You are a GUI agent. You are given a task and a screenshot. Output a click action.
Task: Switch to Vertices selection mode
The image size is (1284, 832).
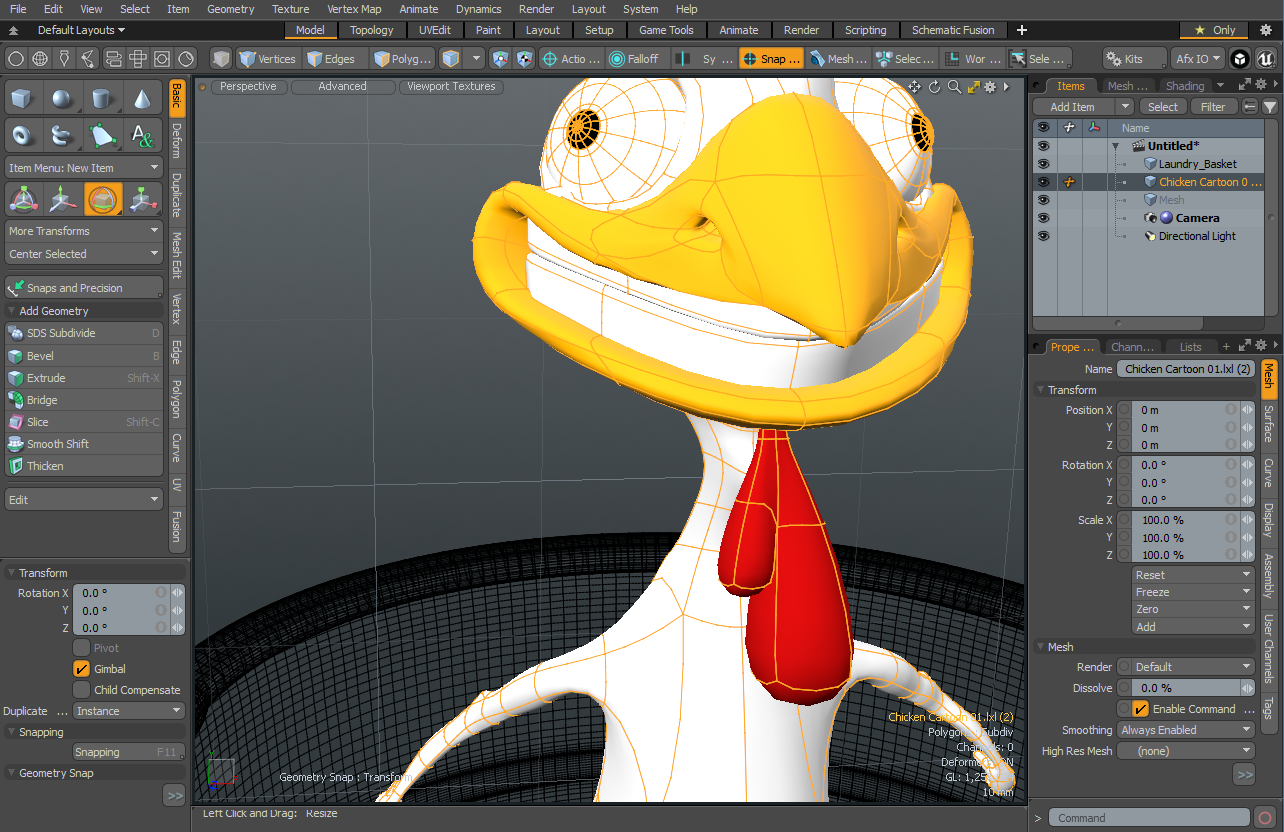(x=267, y=59)
